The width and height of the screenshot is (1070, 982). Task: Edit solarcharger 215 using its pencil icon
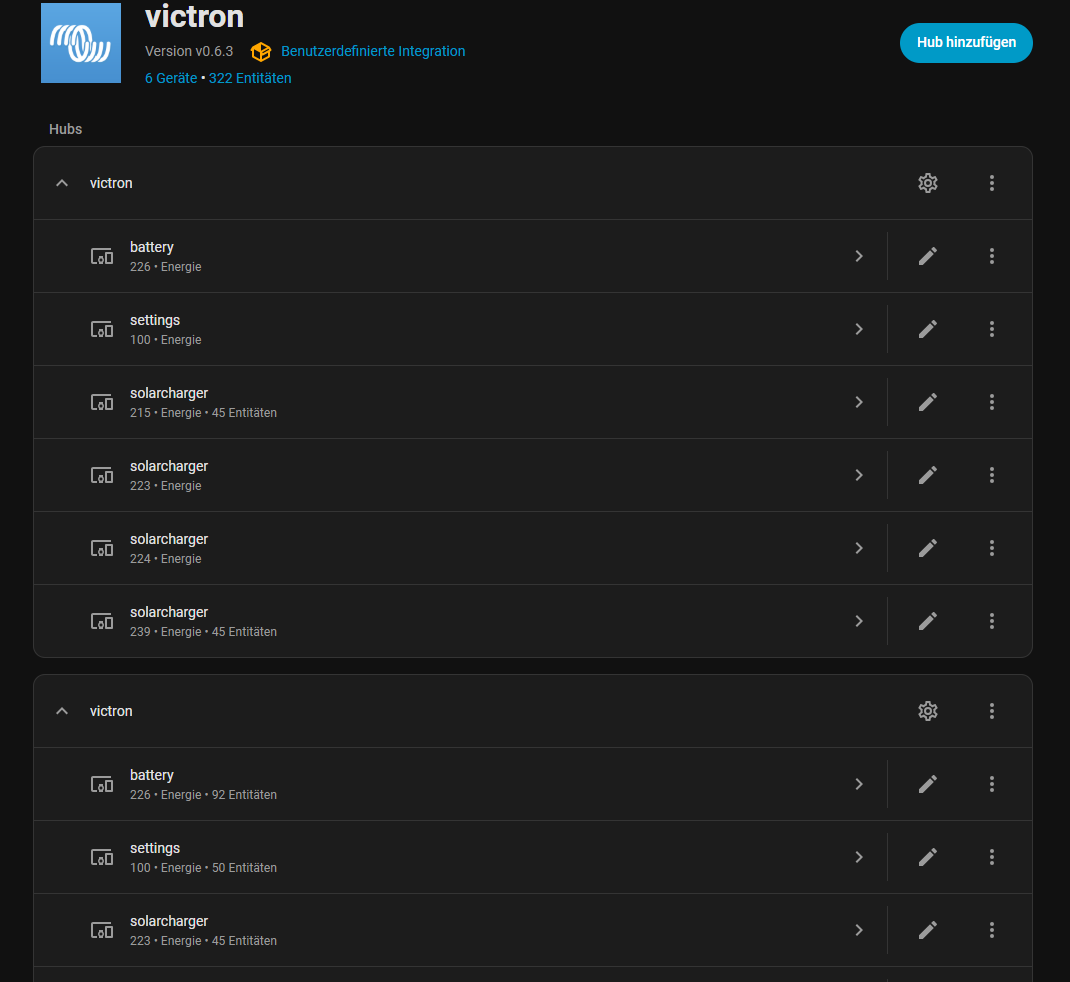click(x=927, y=402)
